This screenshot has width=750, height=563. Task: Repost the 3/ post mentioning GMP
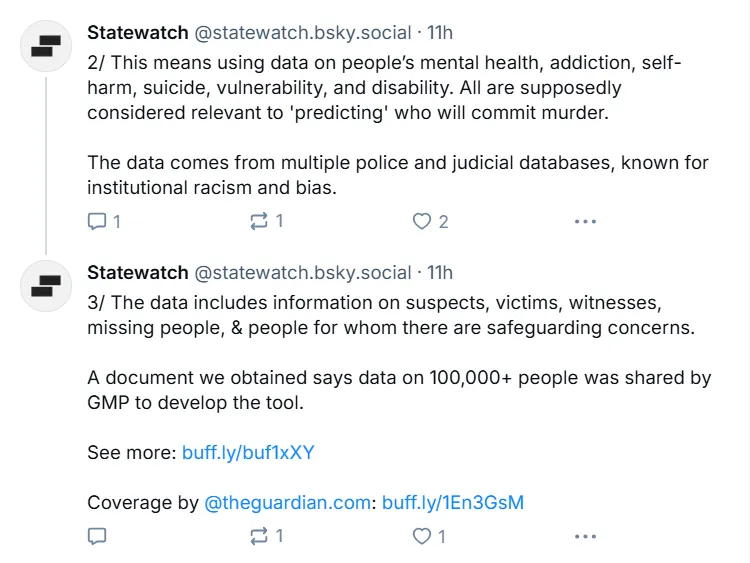tap(257, 537)
